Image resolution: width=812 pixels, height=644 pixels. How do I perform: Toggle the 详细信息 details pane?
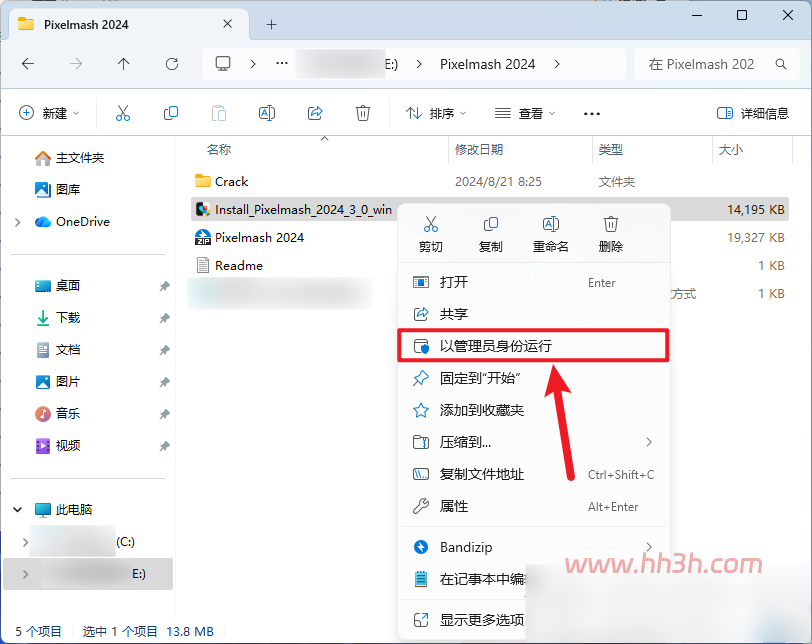point(752,113)
